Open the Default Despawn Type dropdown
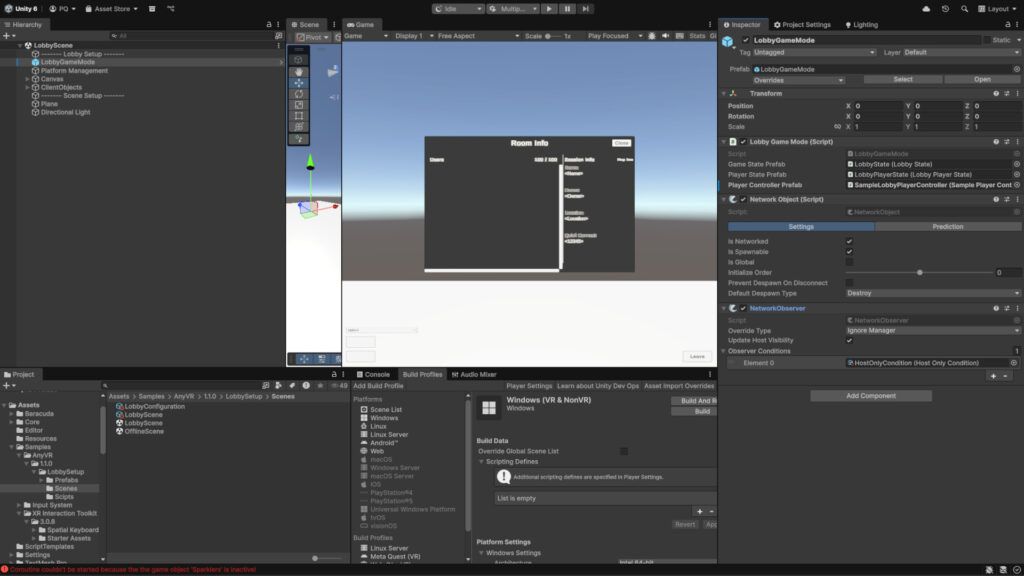 (x=932, y=293)
